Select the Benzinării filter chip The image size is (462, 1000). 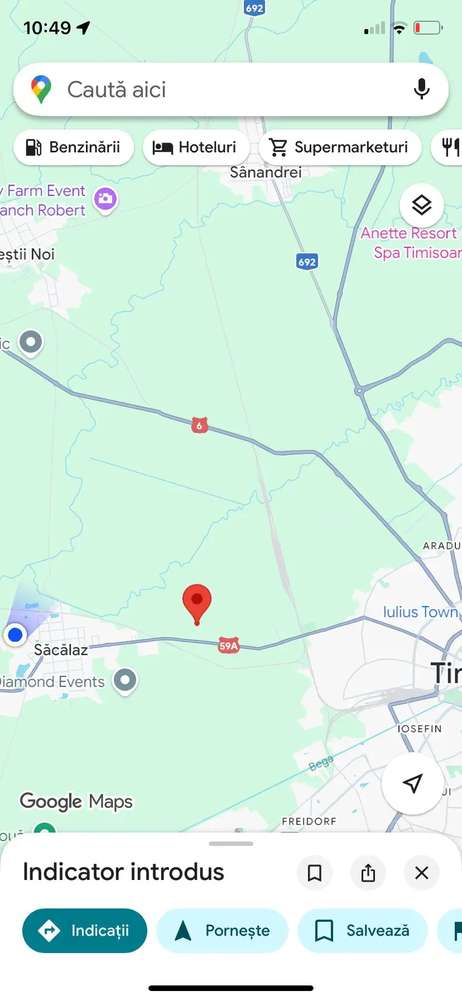(x=73, y=147)
